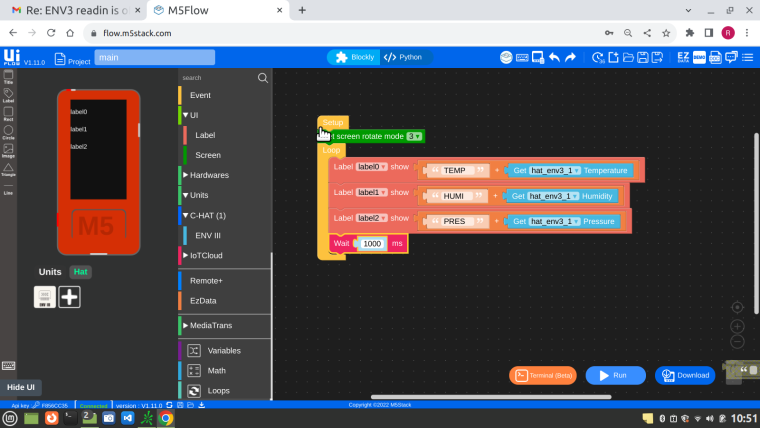Open label0 dropdown in first Label block
760x428 pixels.
[x=371, y=167]
